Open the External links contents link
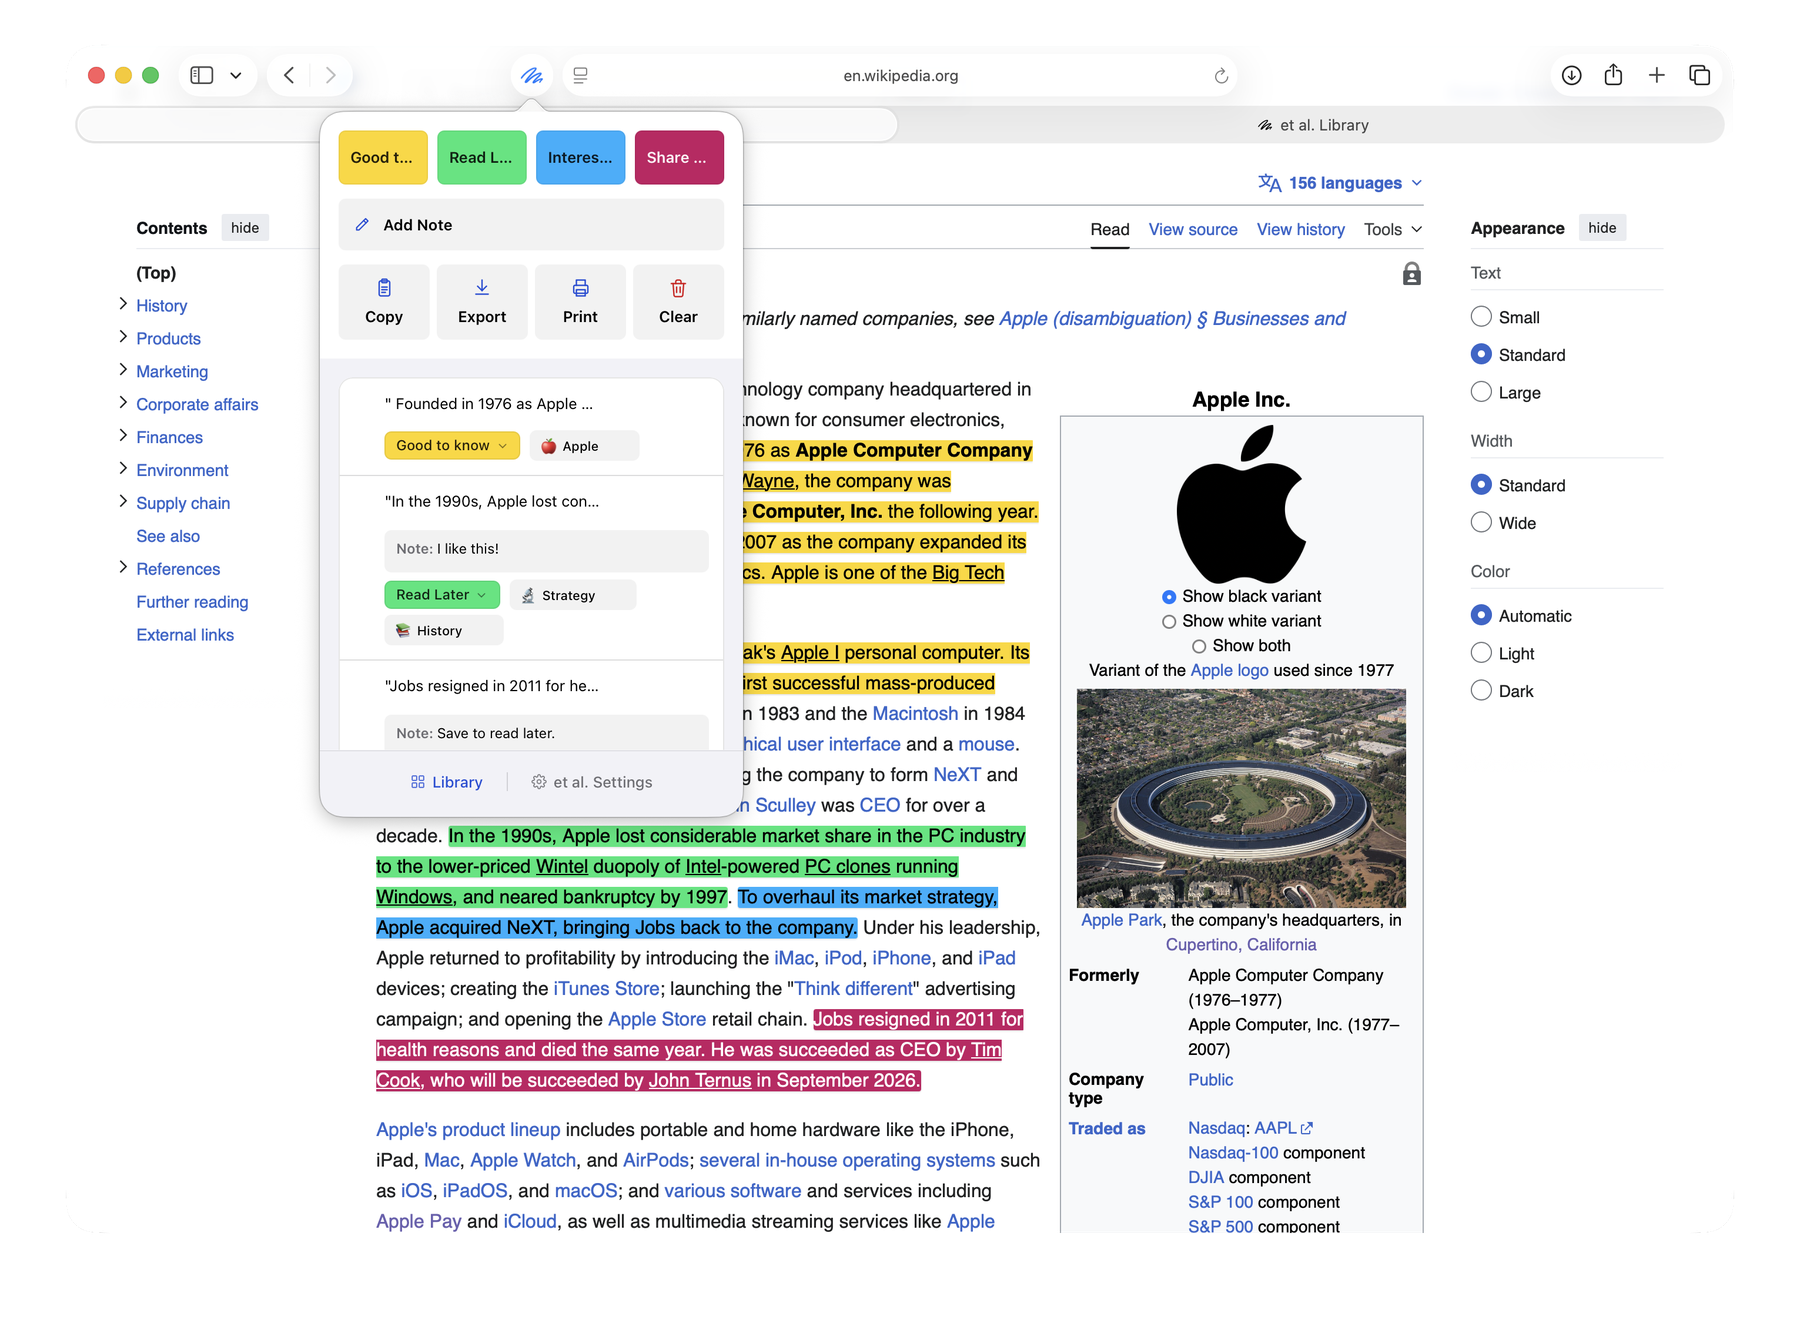Viewport: 1800px width, 1320px height. point(185,635)
